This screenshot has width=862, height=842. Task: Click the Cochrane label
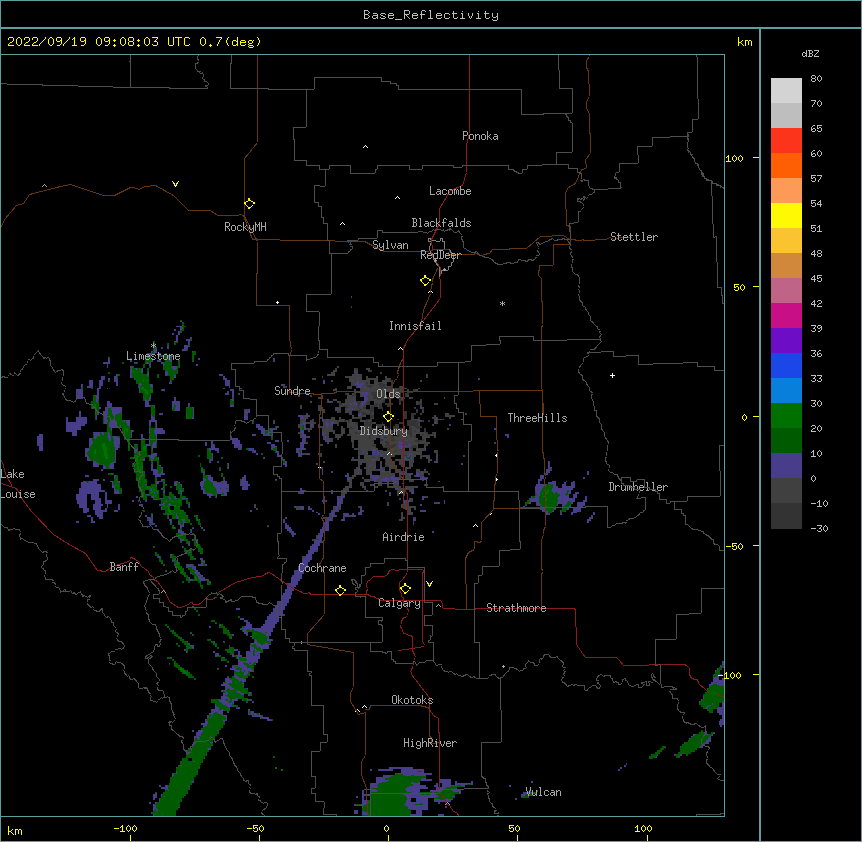(x=322, y=568)
